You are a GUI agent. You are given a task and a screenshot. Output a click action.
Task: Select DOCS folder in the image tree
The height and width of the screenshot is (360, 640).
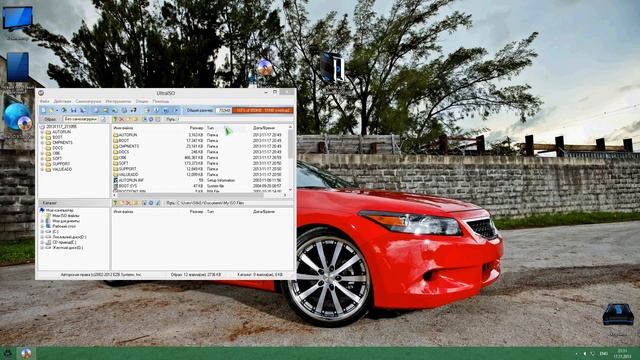coord(58,148)
